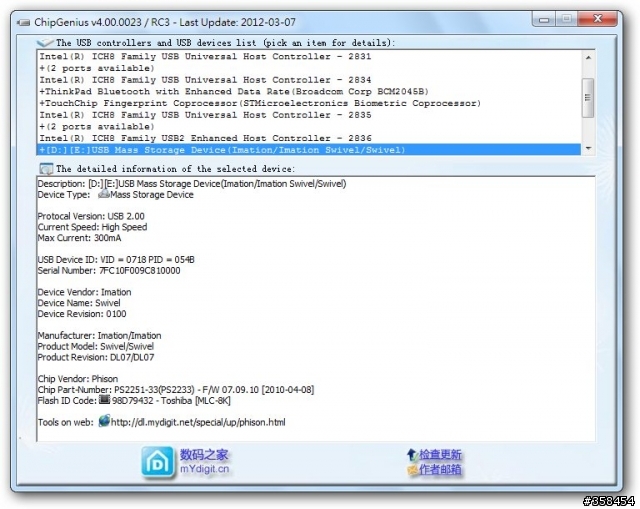Click the Product Model: Swivel/Swivel line
This screenshot has width=640, height=509.
[96, 347]
